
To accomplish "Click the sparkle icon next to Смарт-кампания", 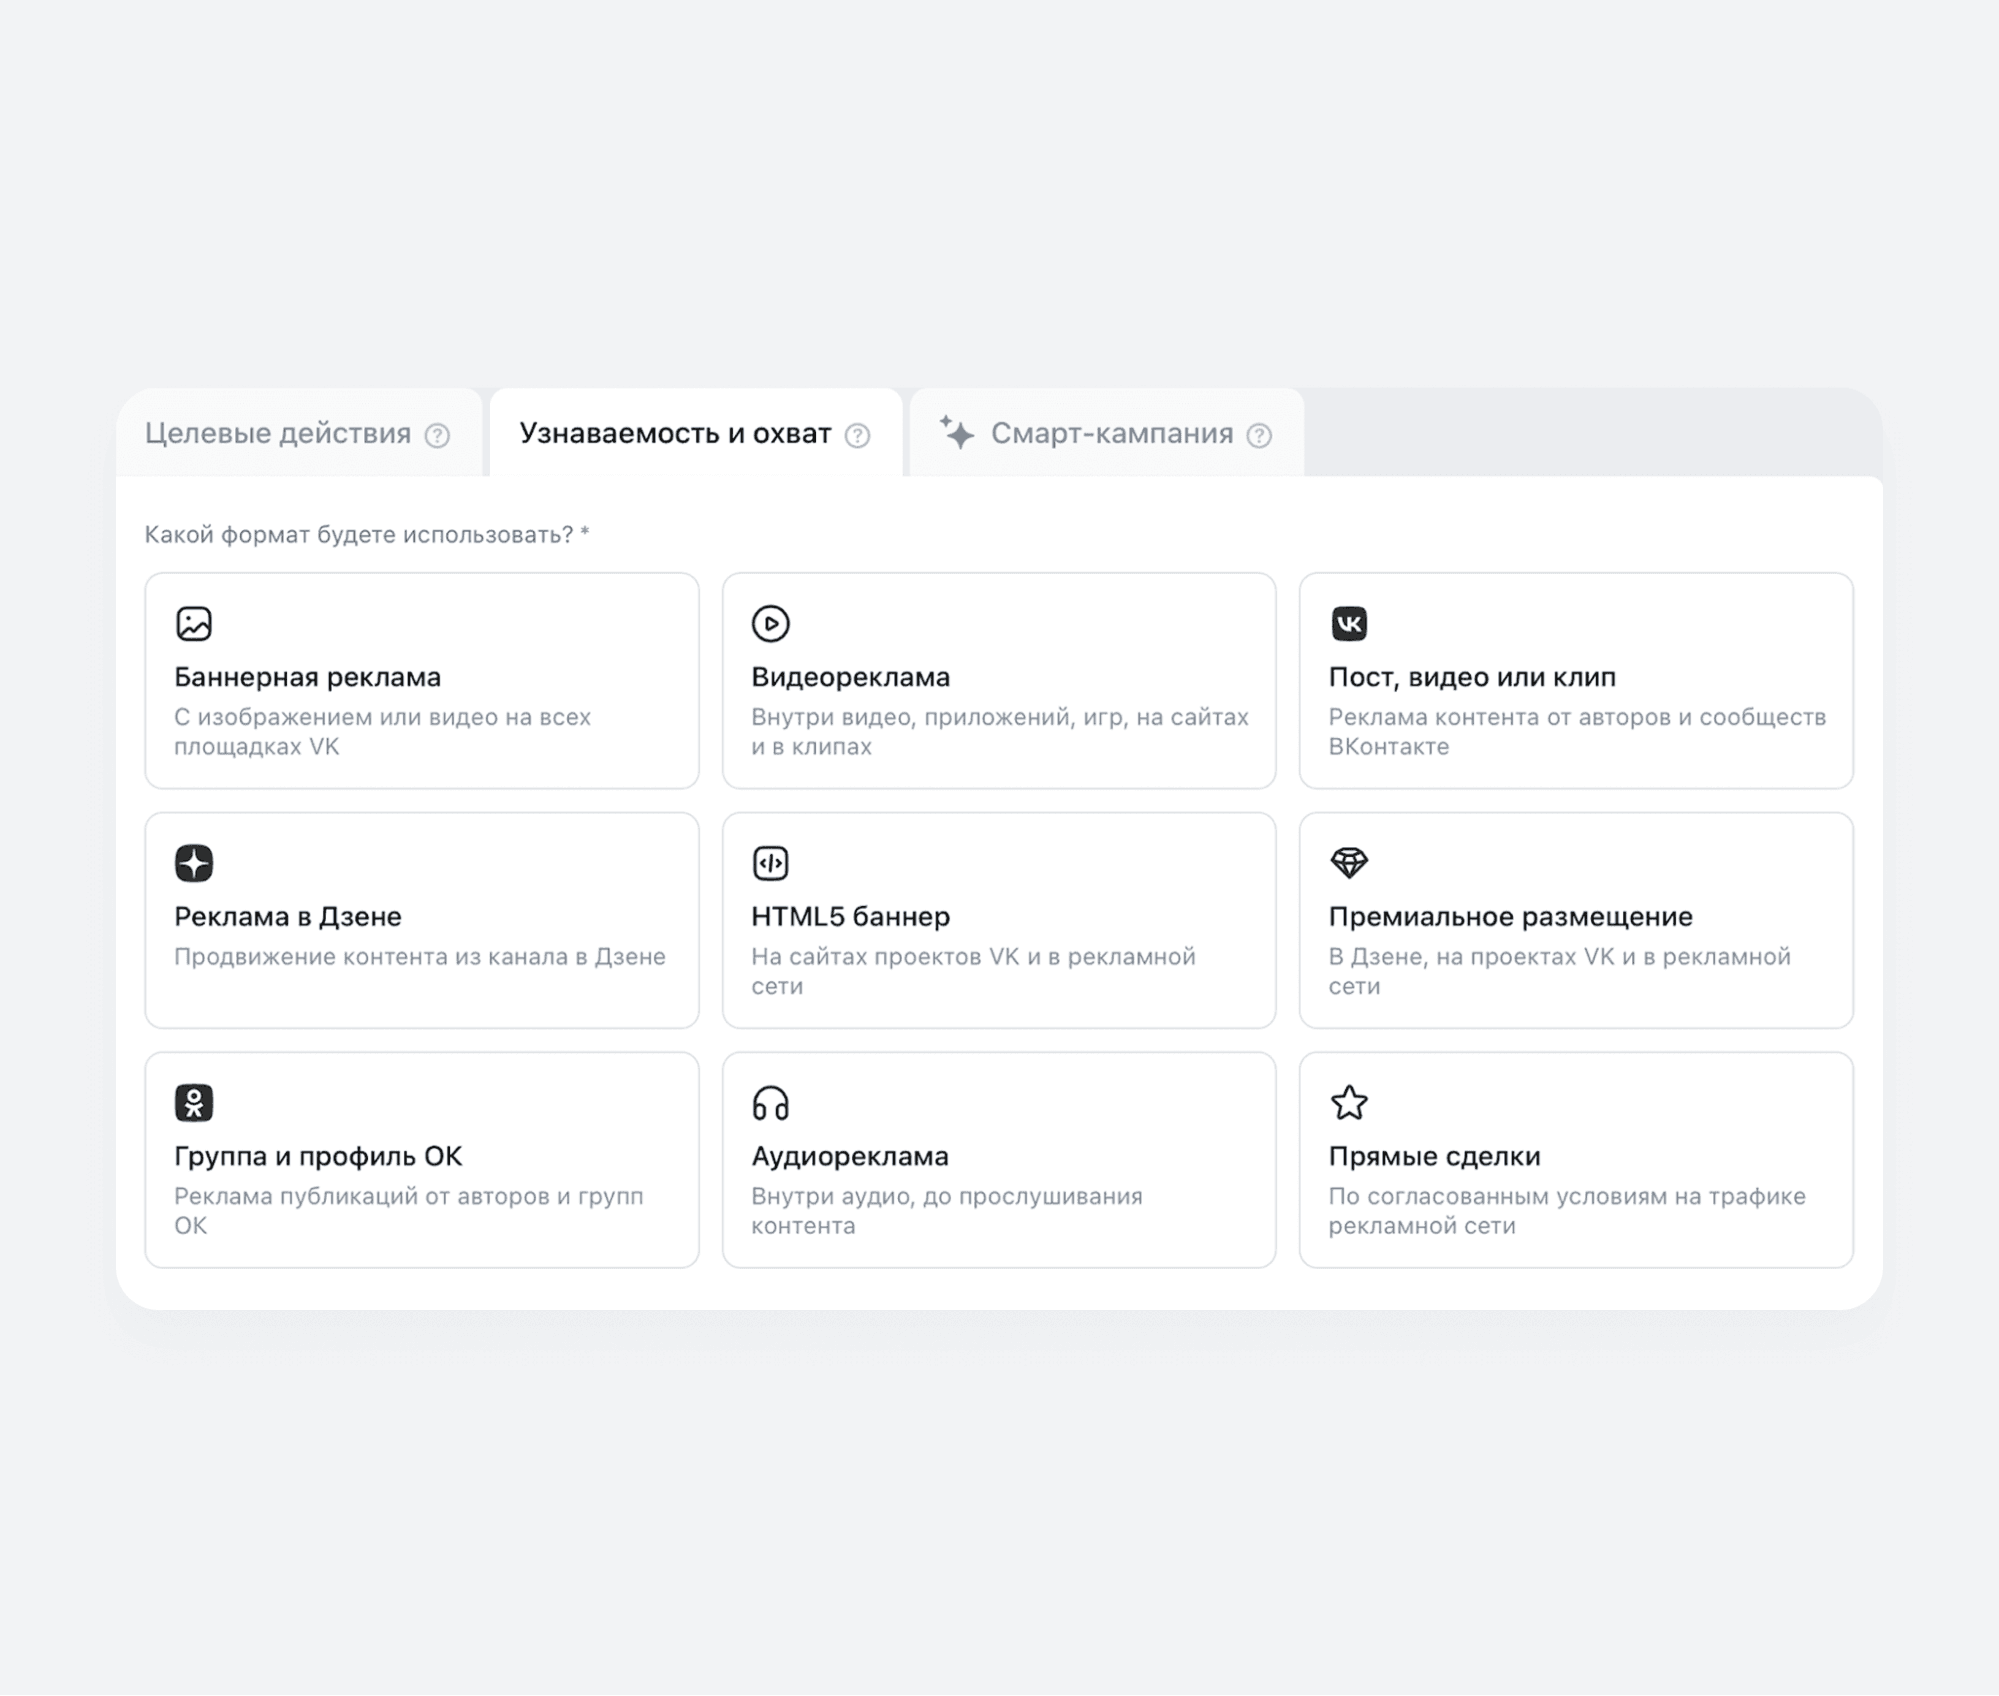I will coord(956,432).
